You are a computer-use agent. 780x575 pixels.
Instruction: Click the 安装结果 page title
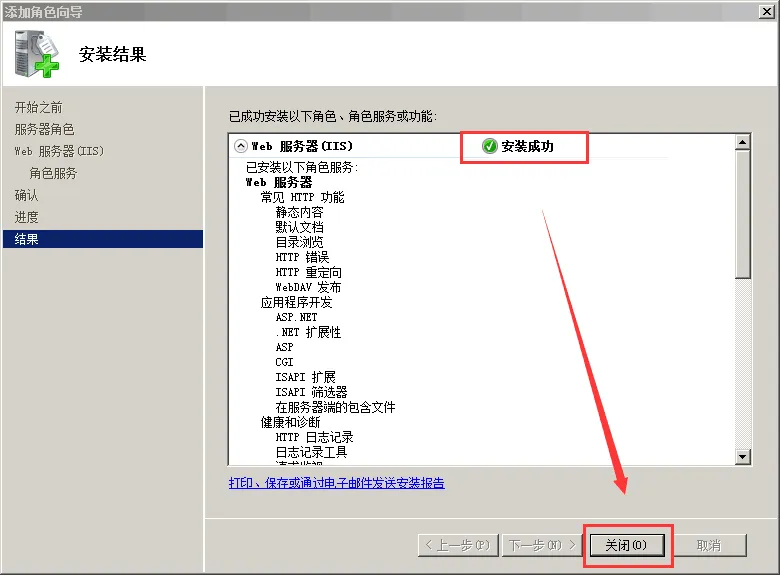(112, 54)
